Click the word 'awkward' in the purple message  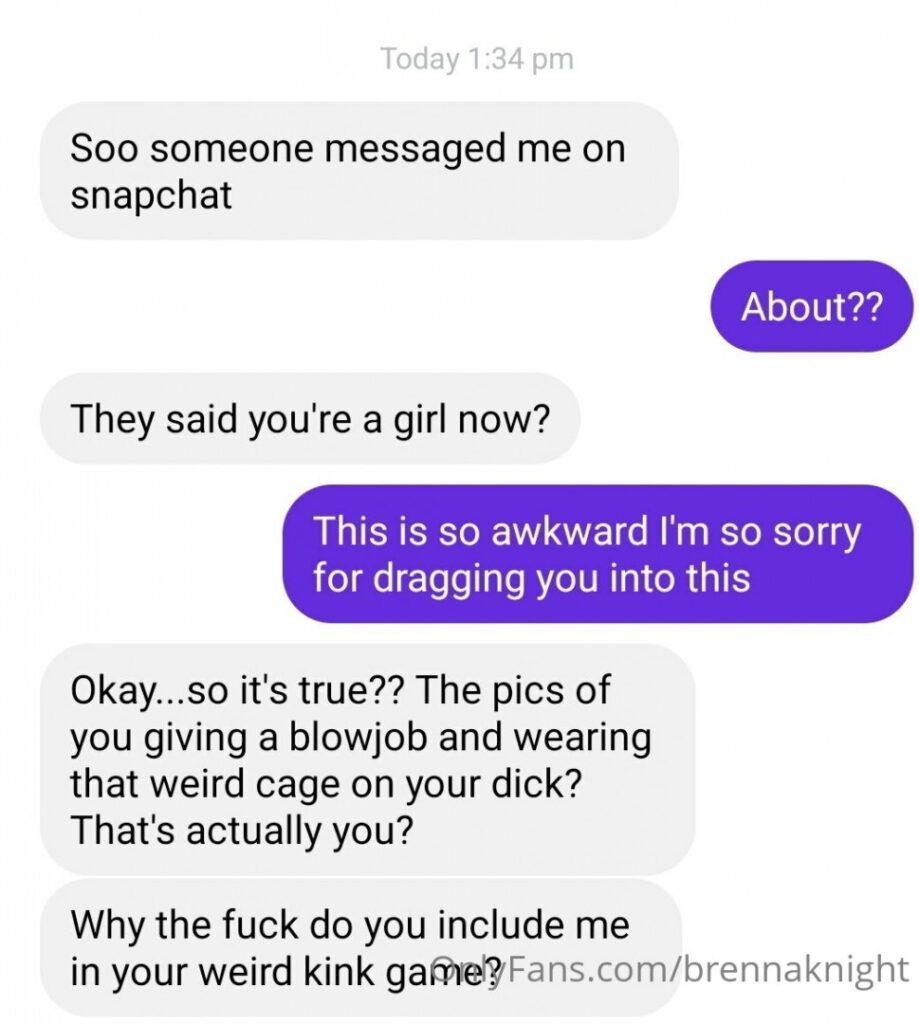[x=569, y=530]
